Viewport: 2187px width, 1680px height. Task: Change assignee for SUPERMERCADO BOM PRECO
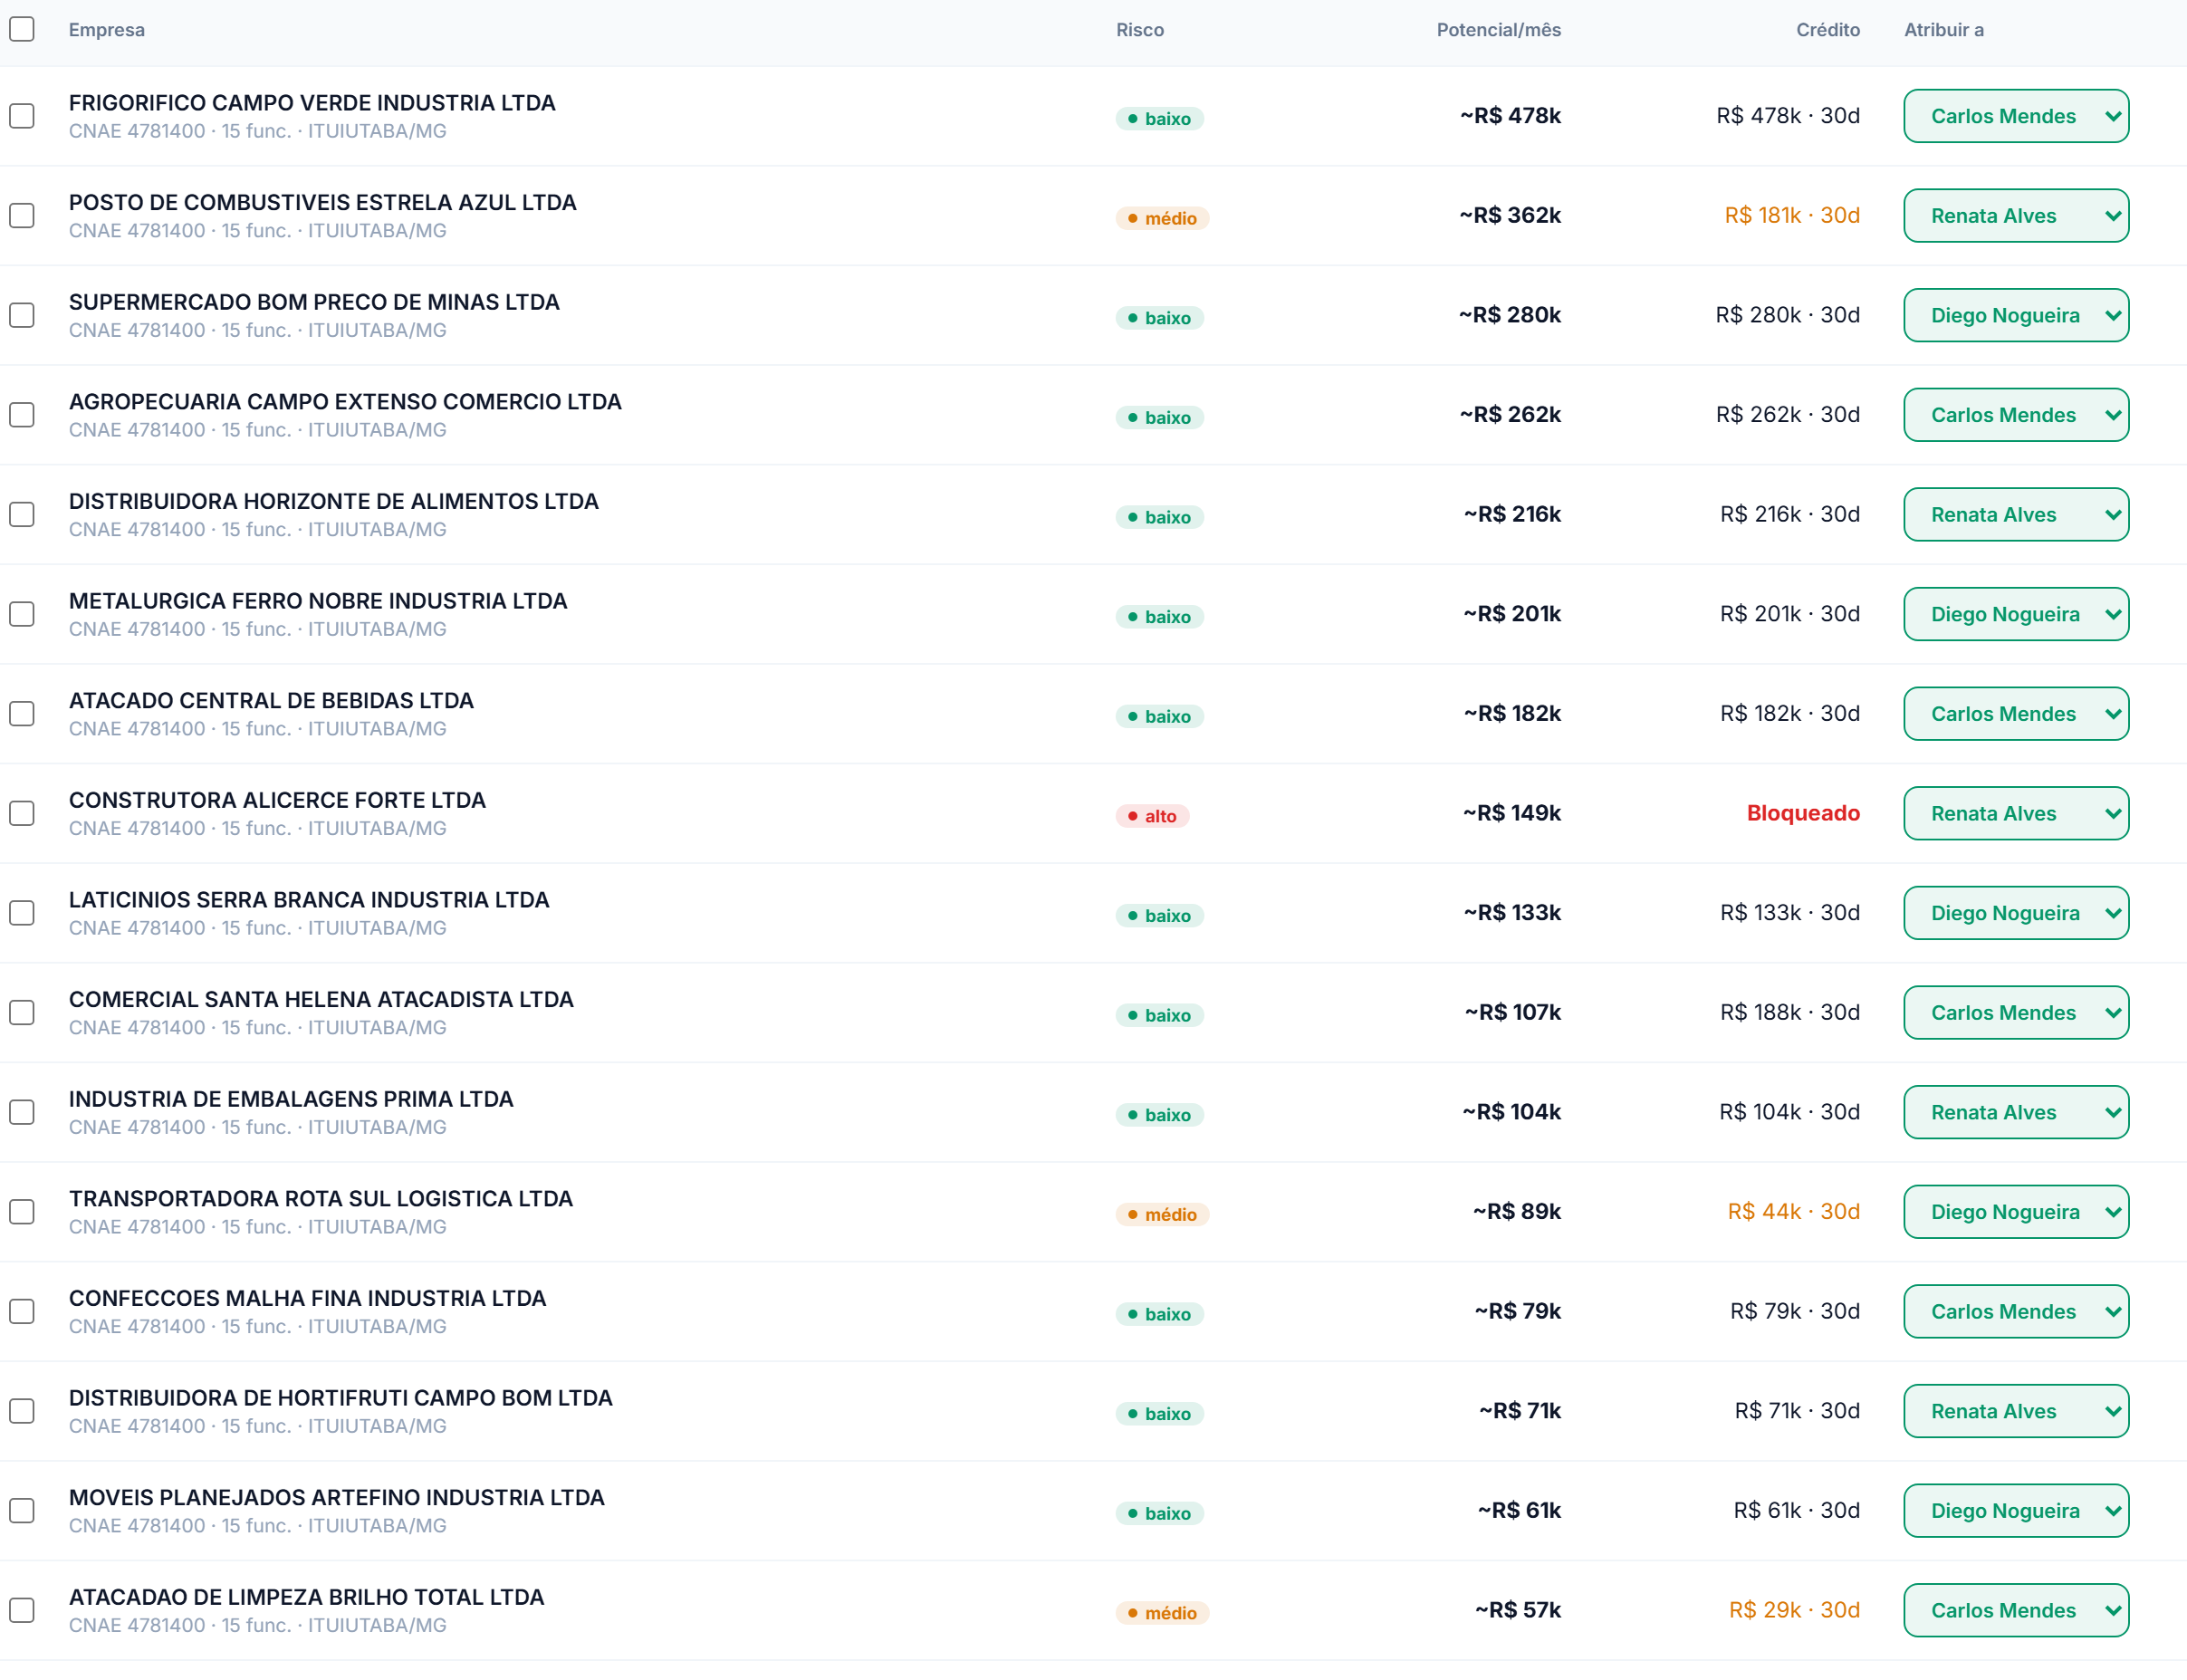tap(2016, 315)
